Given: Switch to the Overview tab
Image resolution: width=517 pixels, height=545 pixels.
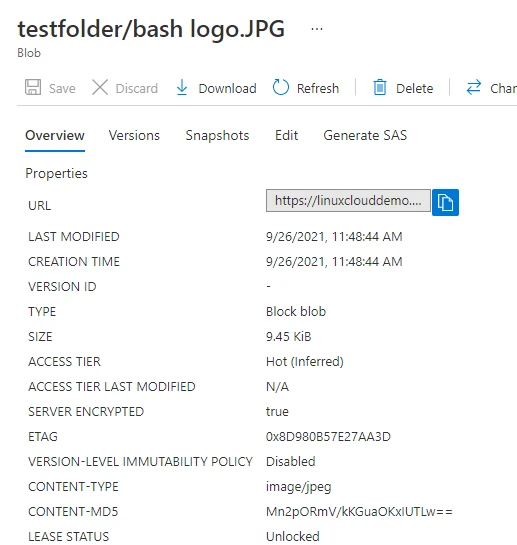Looking at the screenshot, I should coord(55,135).
